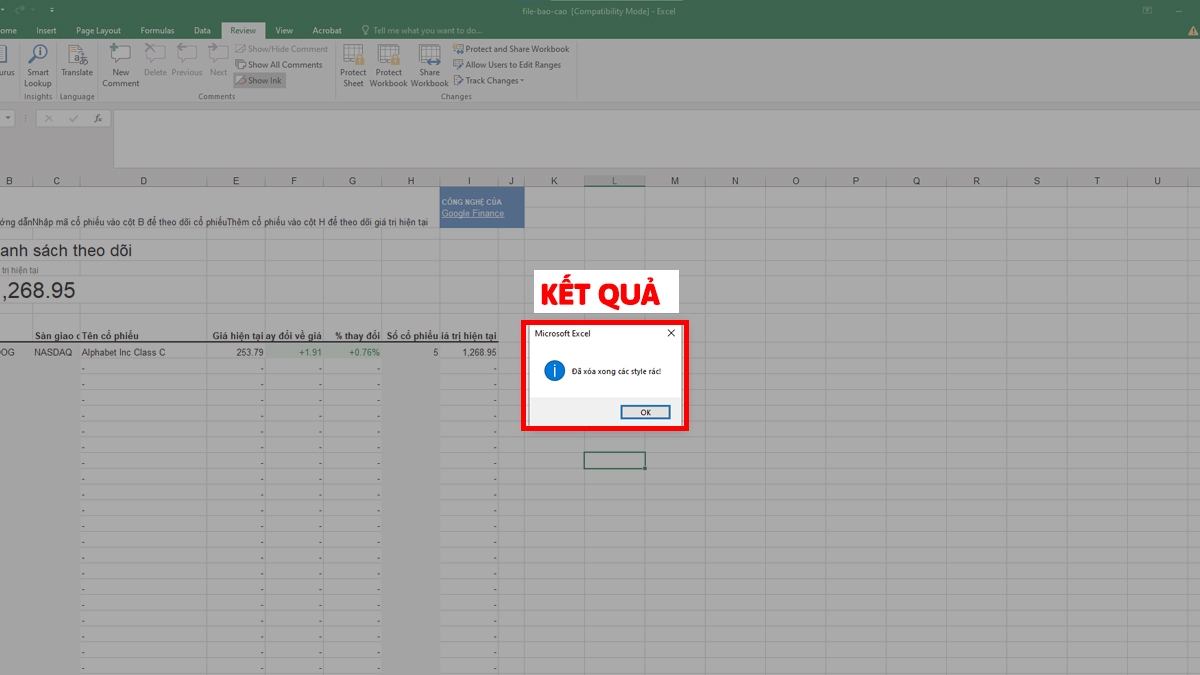Toggle Show All Comments

[x=279, y=64]
